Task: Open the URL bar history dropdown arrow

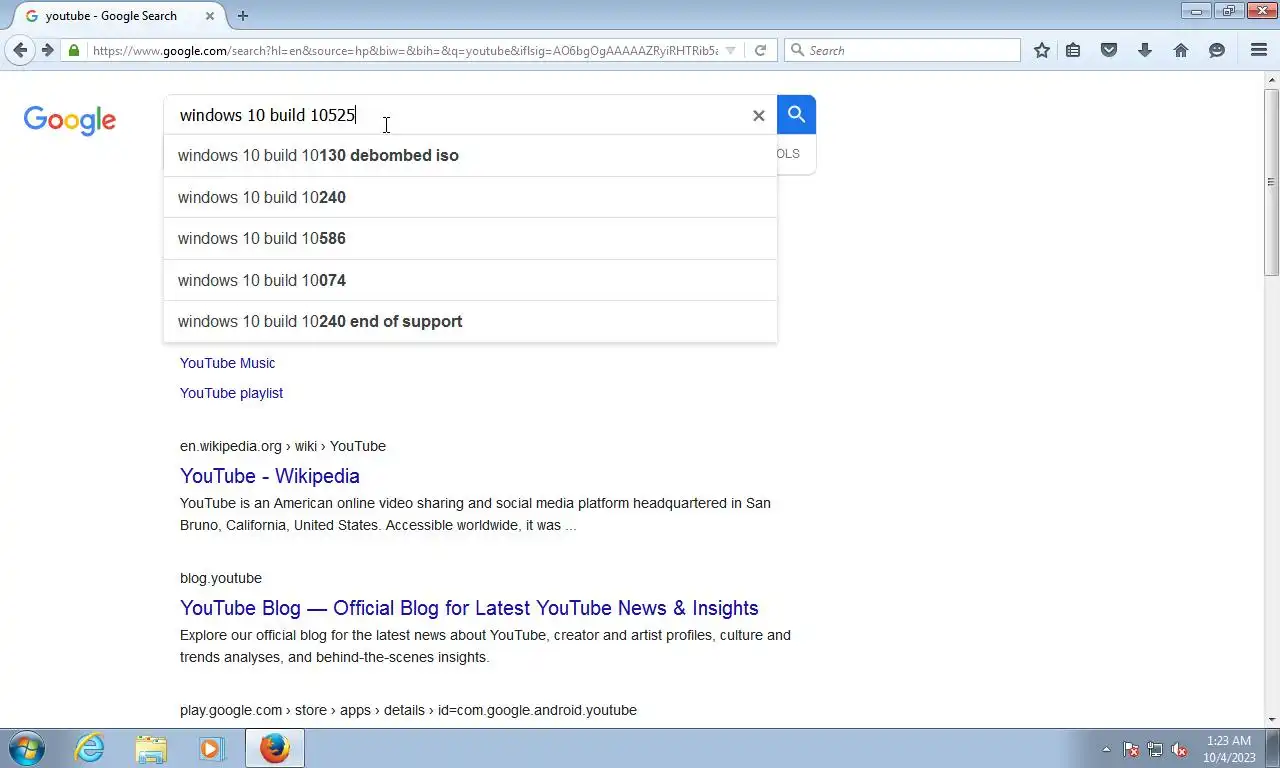Action: pos(731,50)
